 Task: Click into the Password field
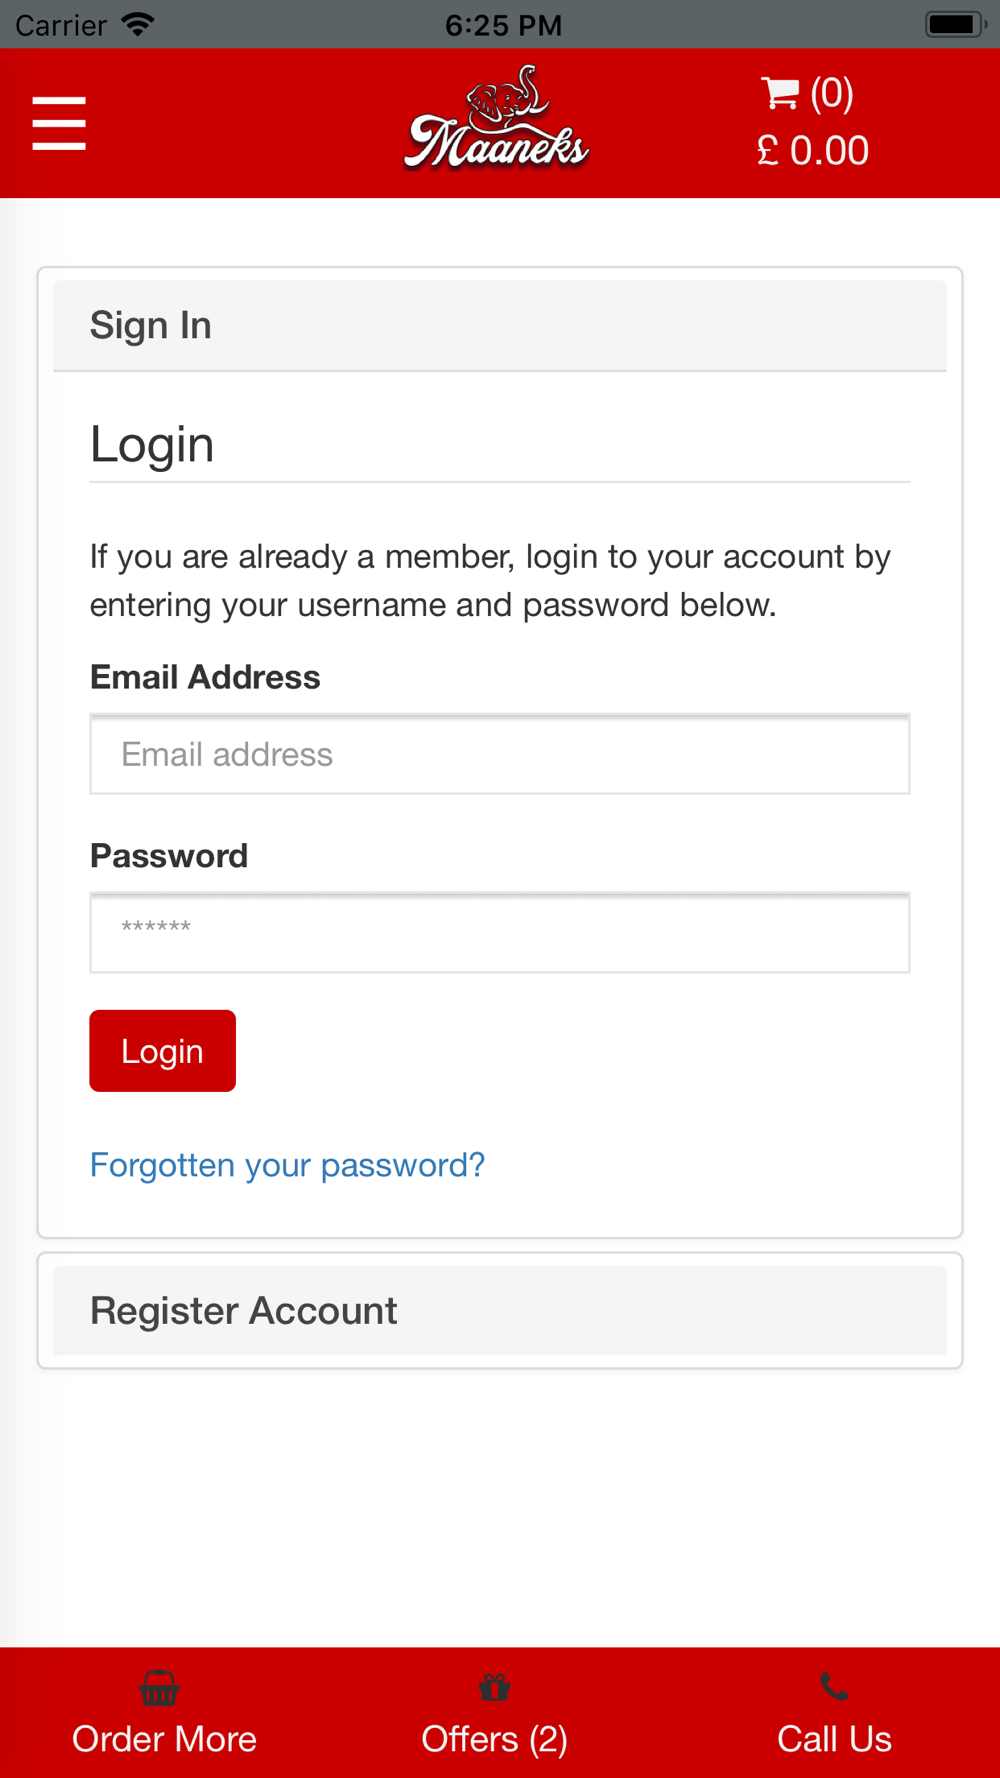click(500, 933)
